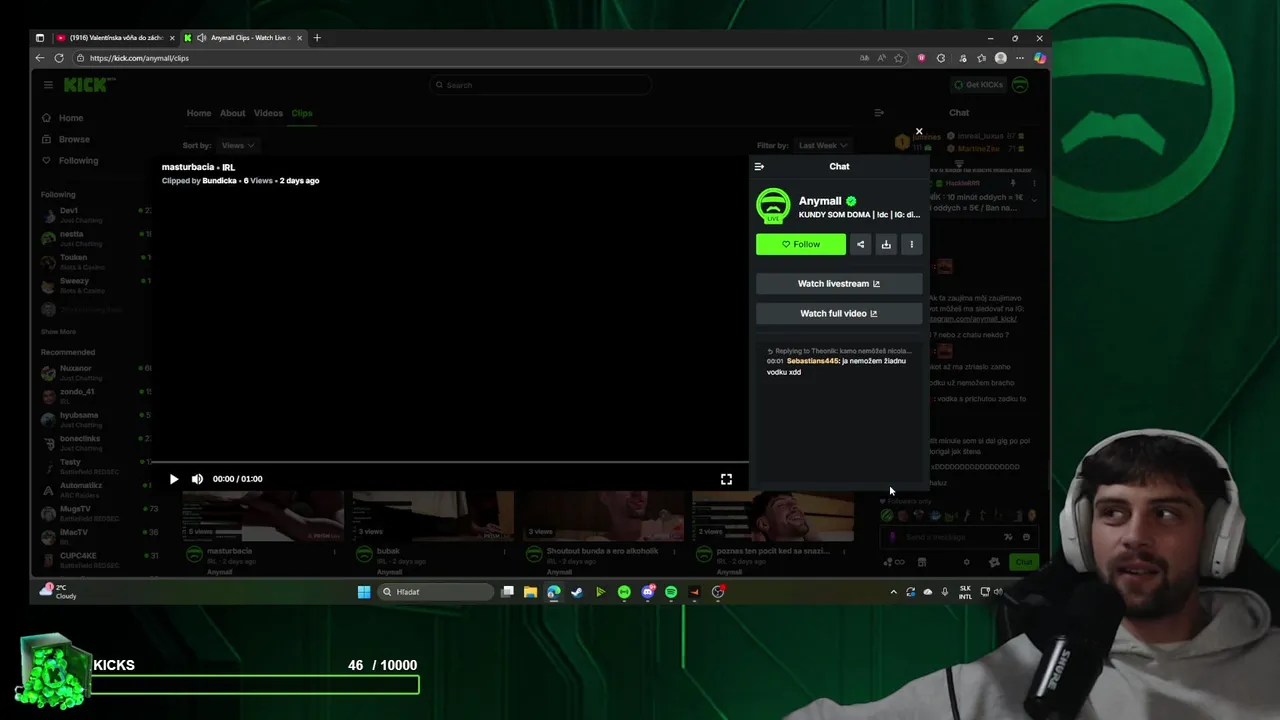1280x720 pixels.
Task: Go back in the browser
Action: coord(40,58)
